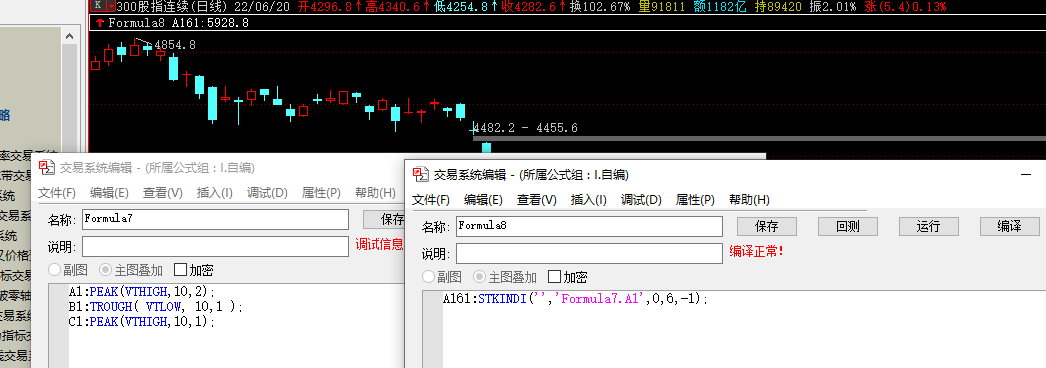Screen dimensions: 1046x368
Task: Click the Formula8 A161:5928.8 indicator label
Action: click(178, 23)
